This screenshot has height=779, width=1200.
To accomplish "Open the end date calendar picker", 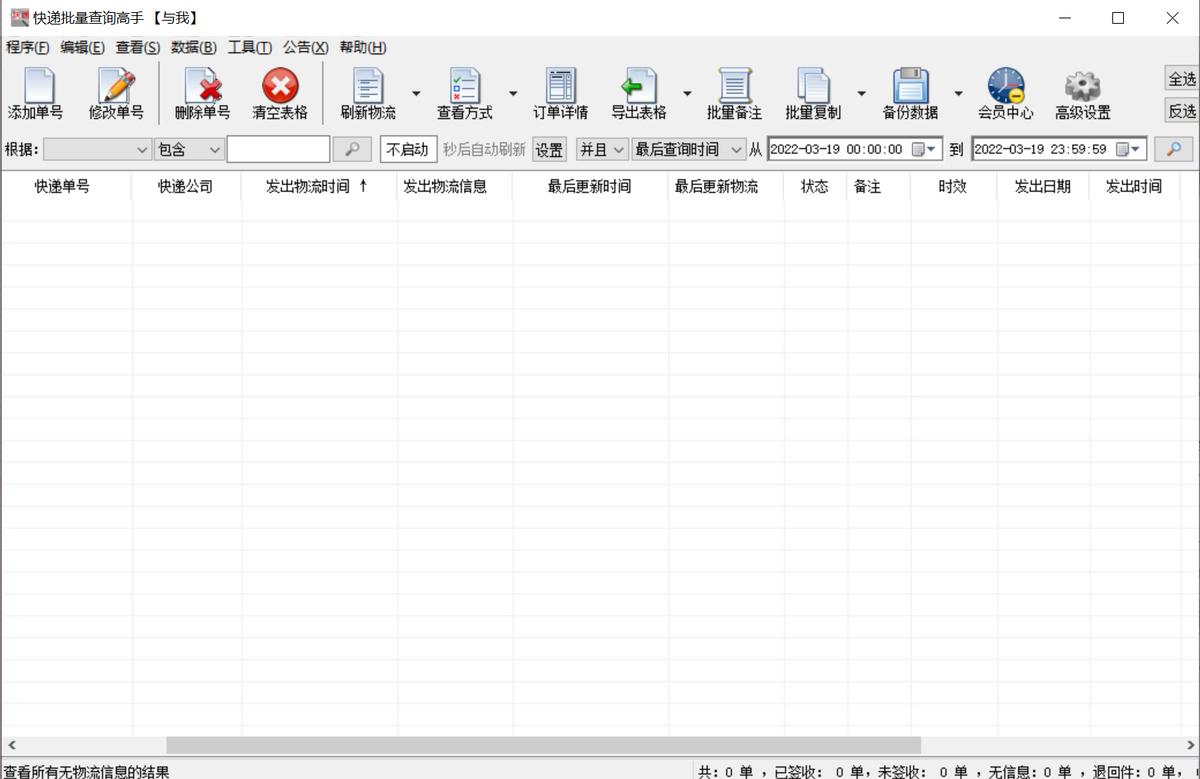I will 1130,149.
